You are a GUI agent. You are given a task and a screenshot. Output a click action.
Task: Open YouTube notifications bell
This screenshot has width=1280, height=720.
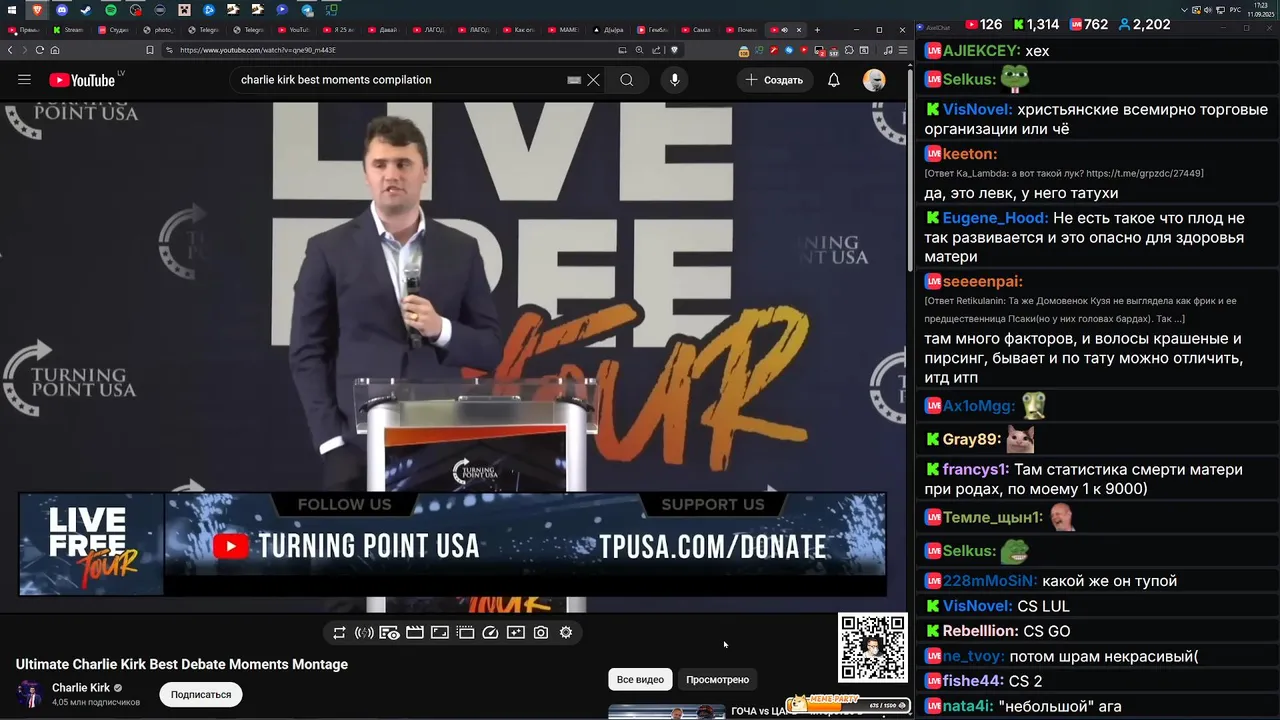pyautogui.click(x=834, y=80)
